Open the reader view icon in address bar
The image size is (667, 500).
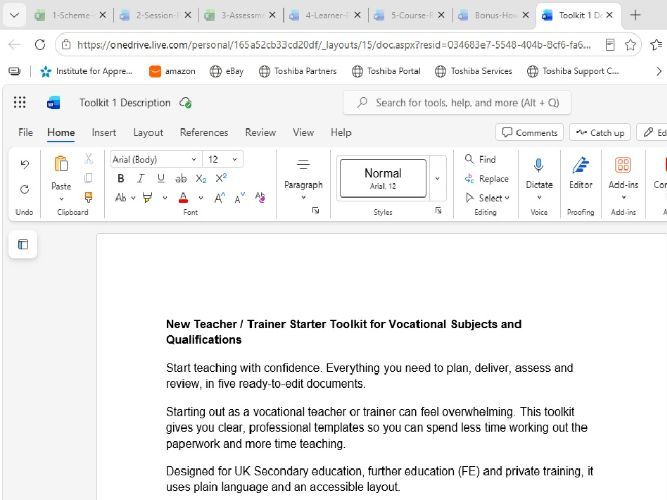(x=610, y=44)
